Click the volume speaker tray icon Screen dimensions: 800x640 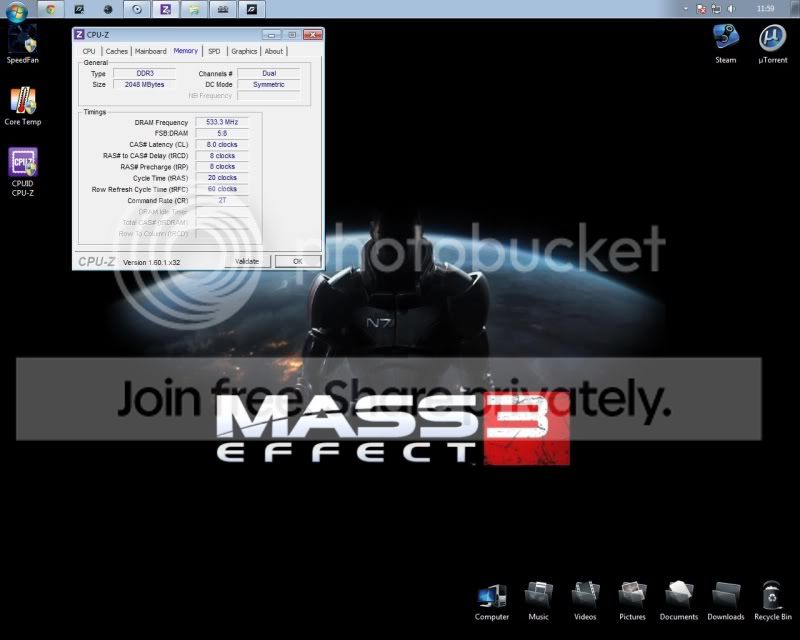click(732, 9)
